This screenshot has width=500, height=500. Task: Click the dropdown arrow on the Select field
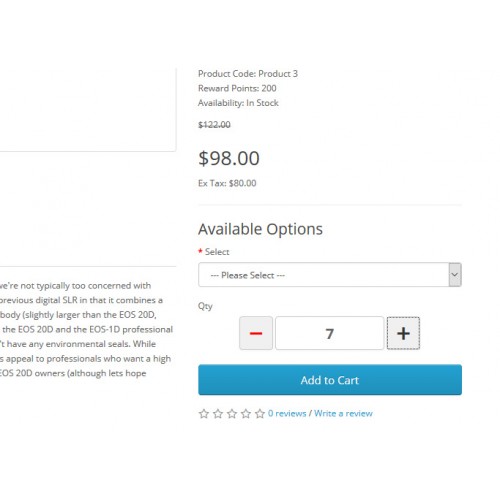[455, 275]
